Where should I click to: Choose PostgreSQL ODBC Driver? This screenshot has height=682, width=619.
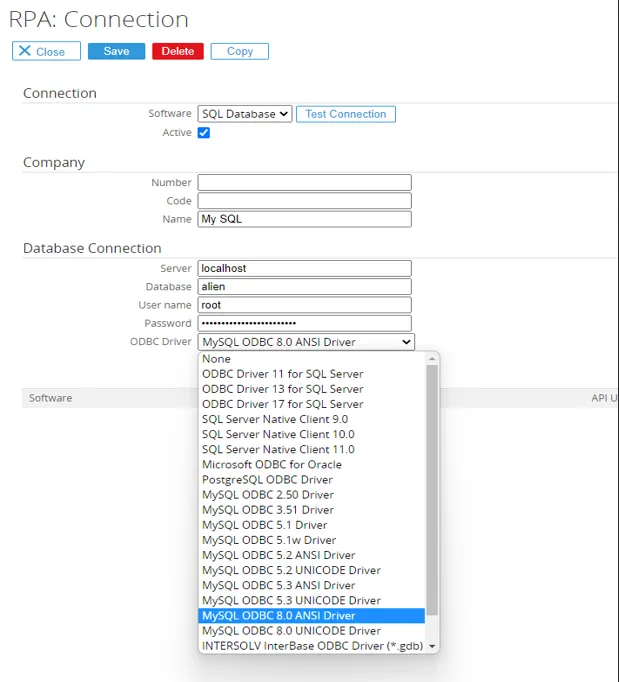(x=311, y=480)
